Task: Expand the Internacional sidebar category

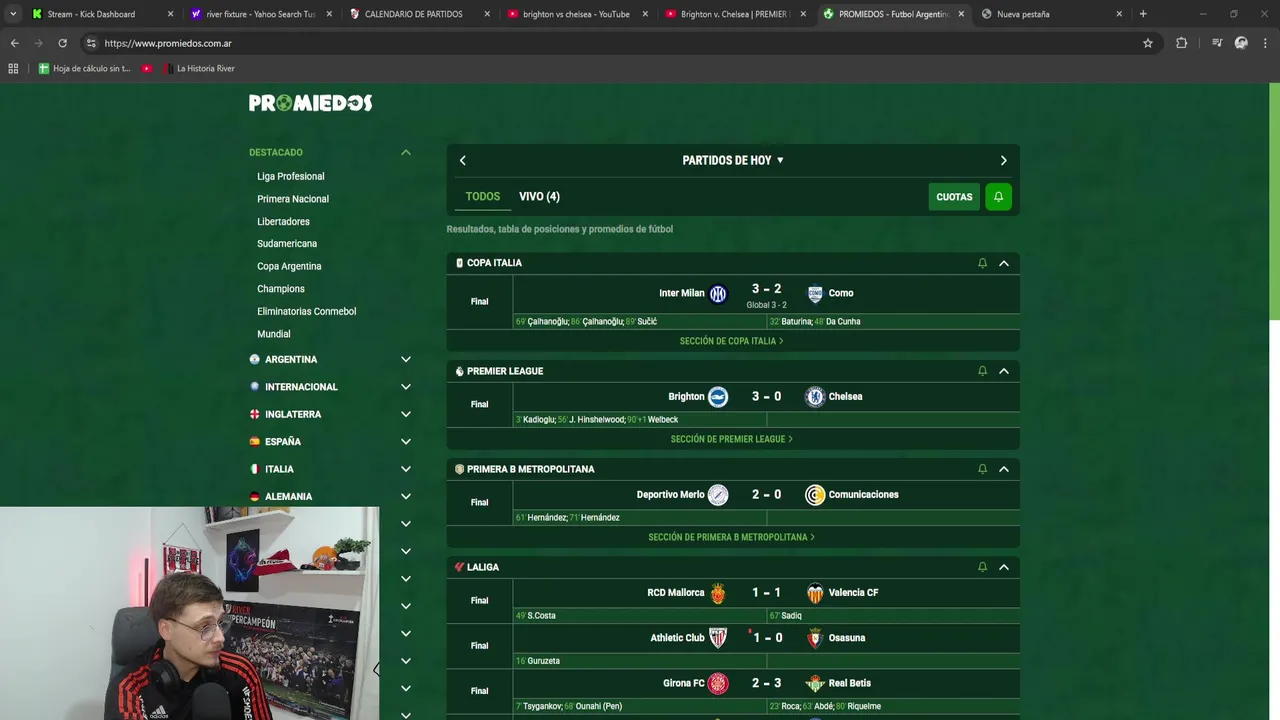Action: click(405, 387)
